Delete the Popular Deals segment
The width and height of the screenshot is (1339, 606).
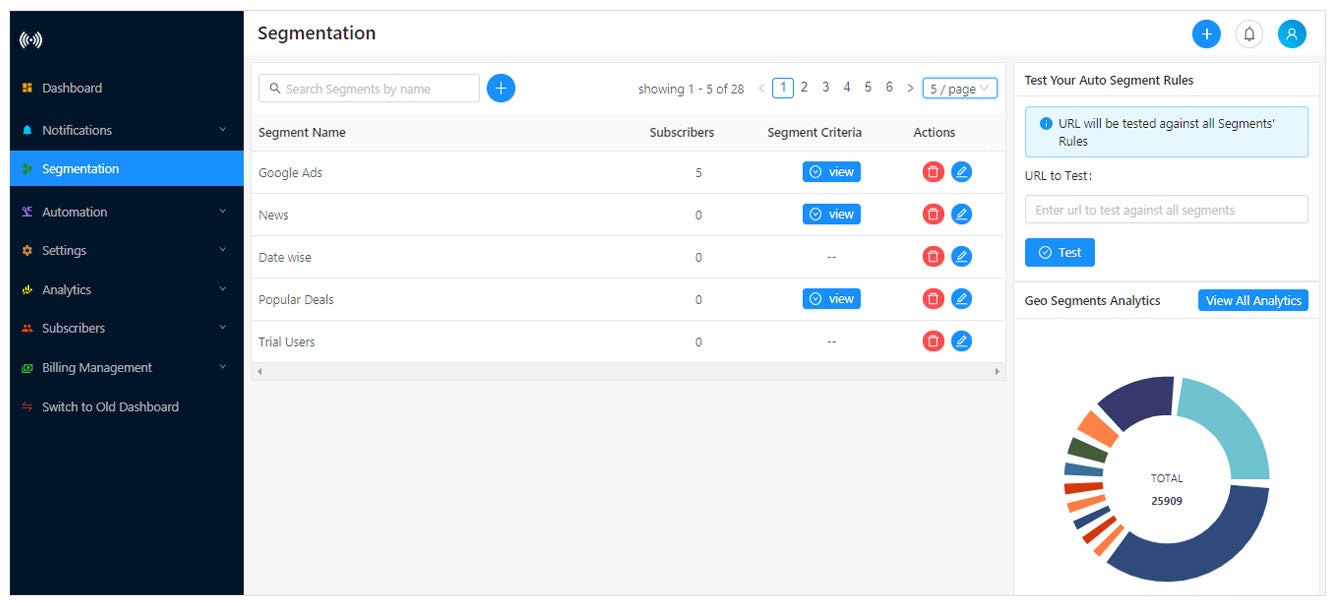click(933, 299)
